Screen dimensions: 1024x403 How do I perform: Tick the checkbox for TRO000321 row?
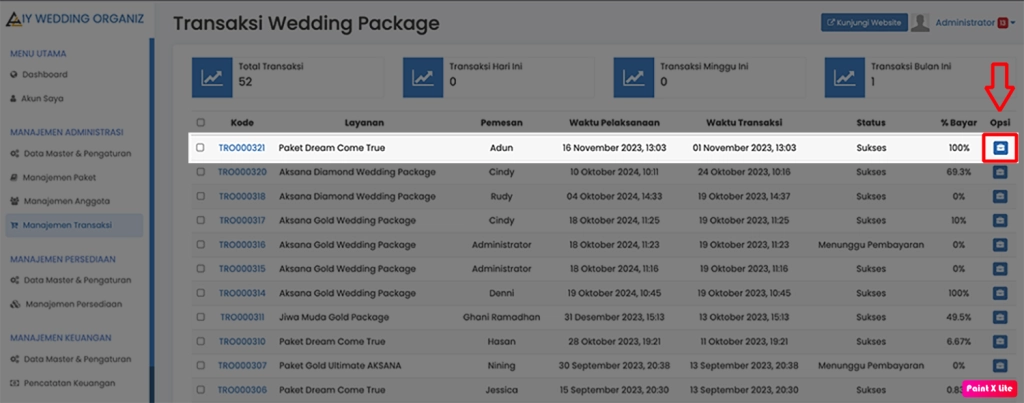click(x=200, y=148)
